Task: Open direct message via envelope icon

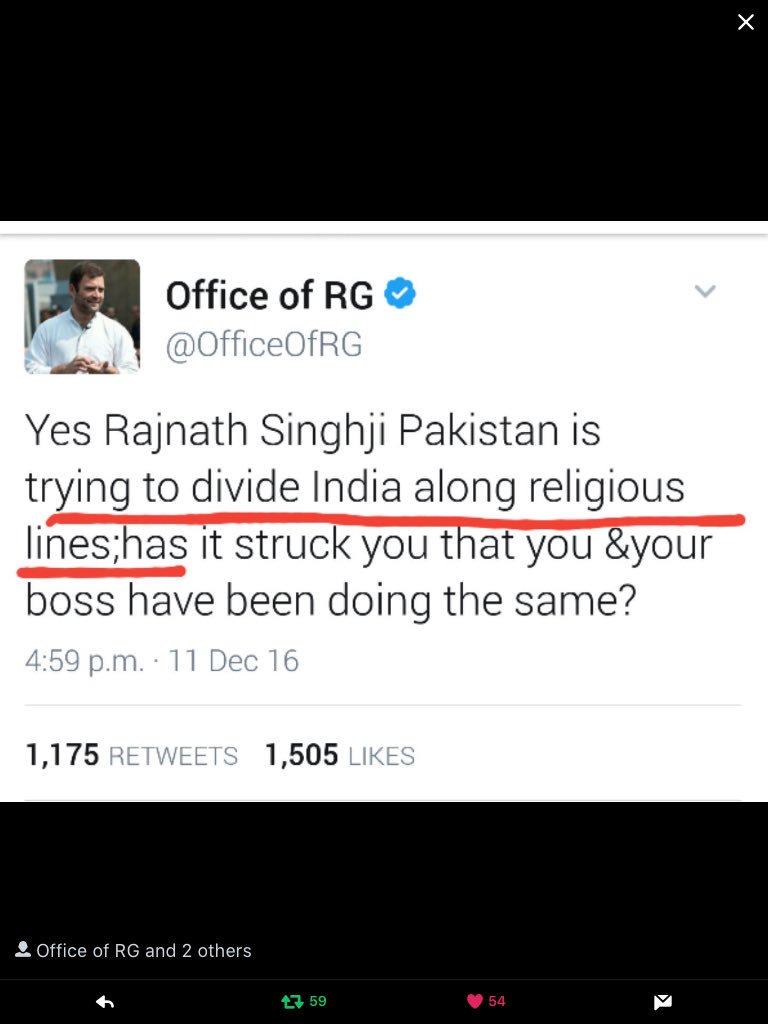Action: [x=662, y=1001]
